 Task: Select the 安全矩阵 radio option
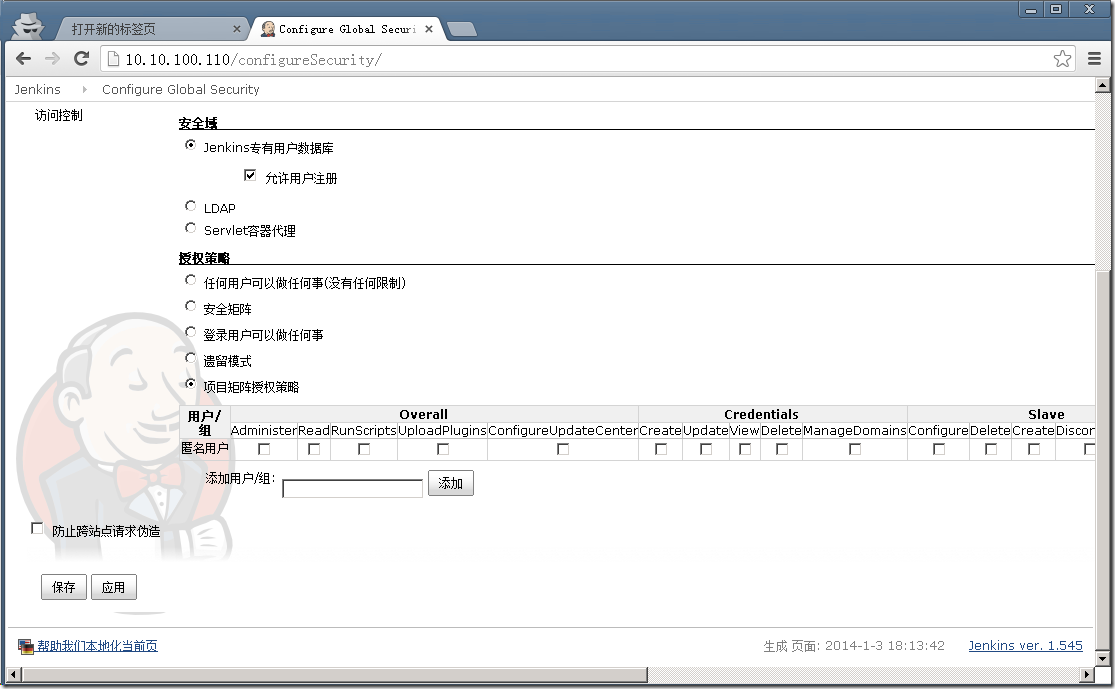click(x=190, y=306)
